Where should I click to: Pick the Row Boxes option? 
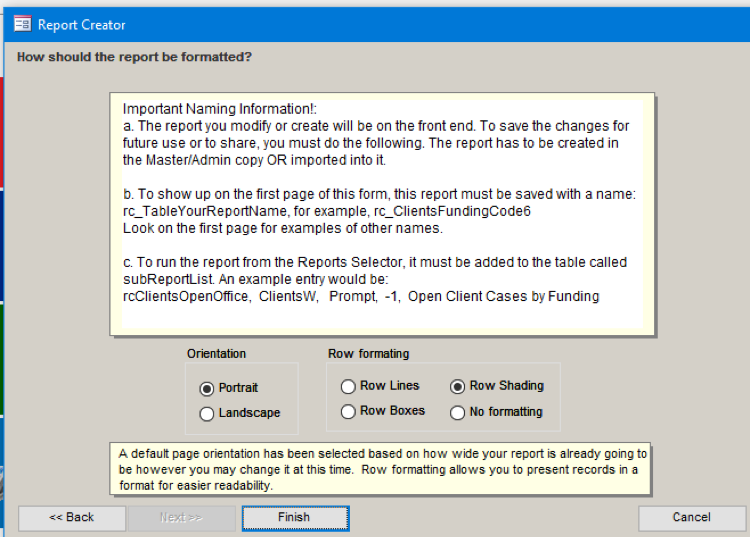click(348, 411)
